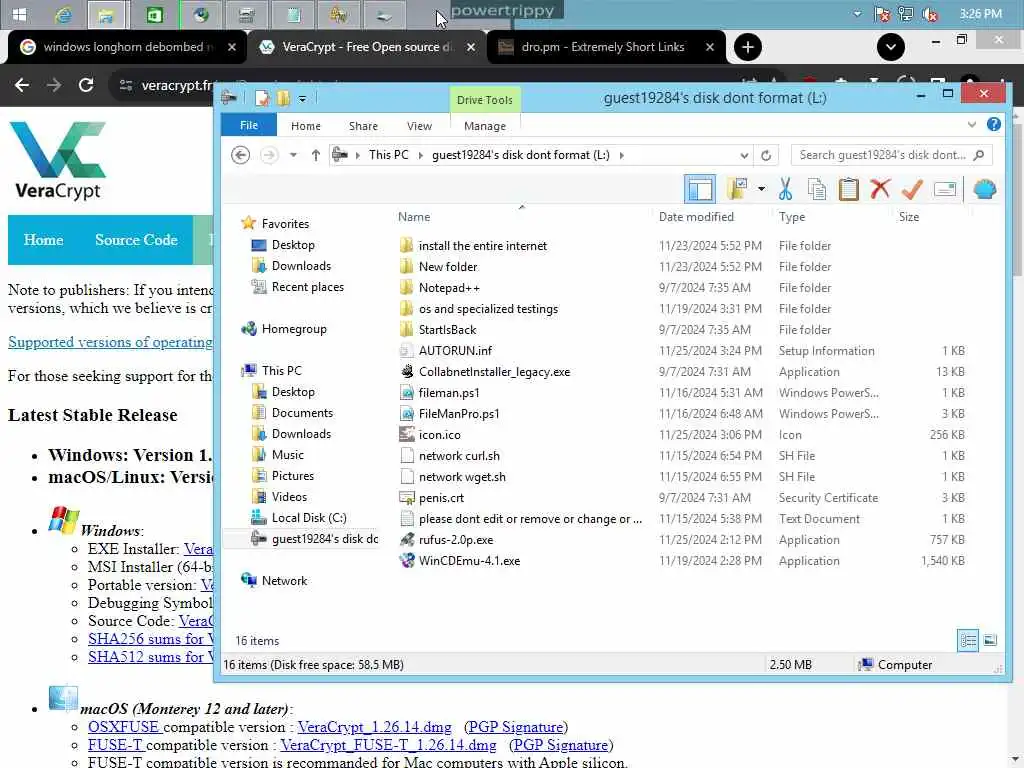Screen dimensions: 1024x768
Task: Click the Source Code link on VeraCrypt page
Action: pyautogui.click(x=136, y=240)
